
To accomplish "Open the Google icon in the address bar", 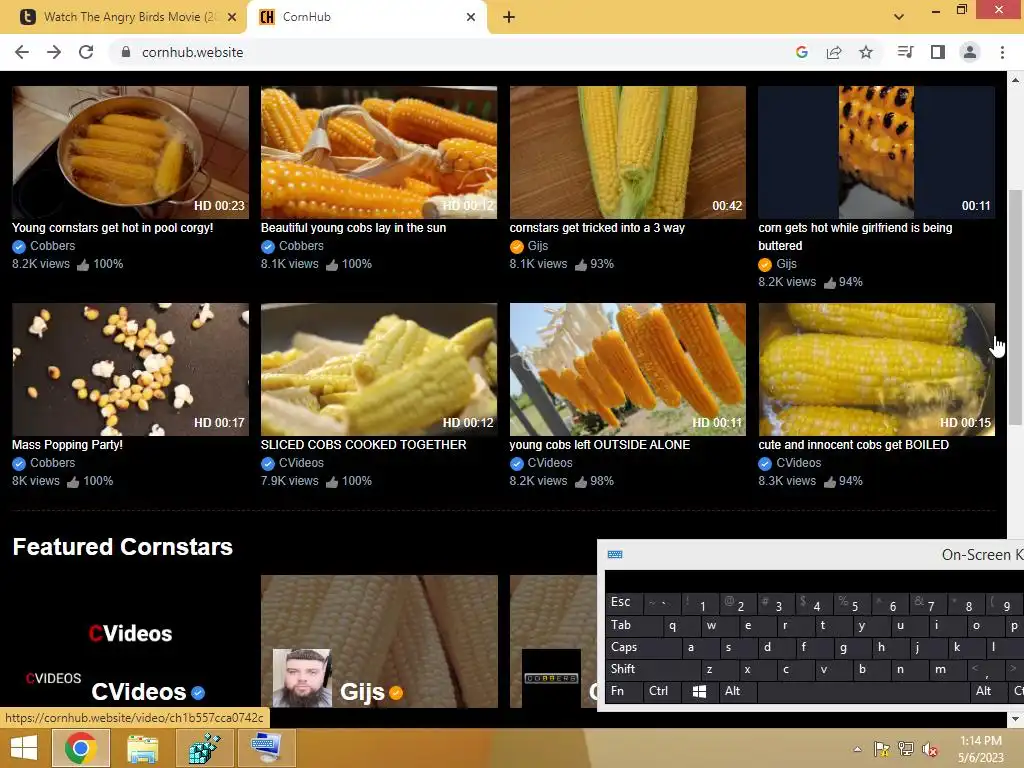I will [x=802, y=52].
